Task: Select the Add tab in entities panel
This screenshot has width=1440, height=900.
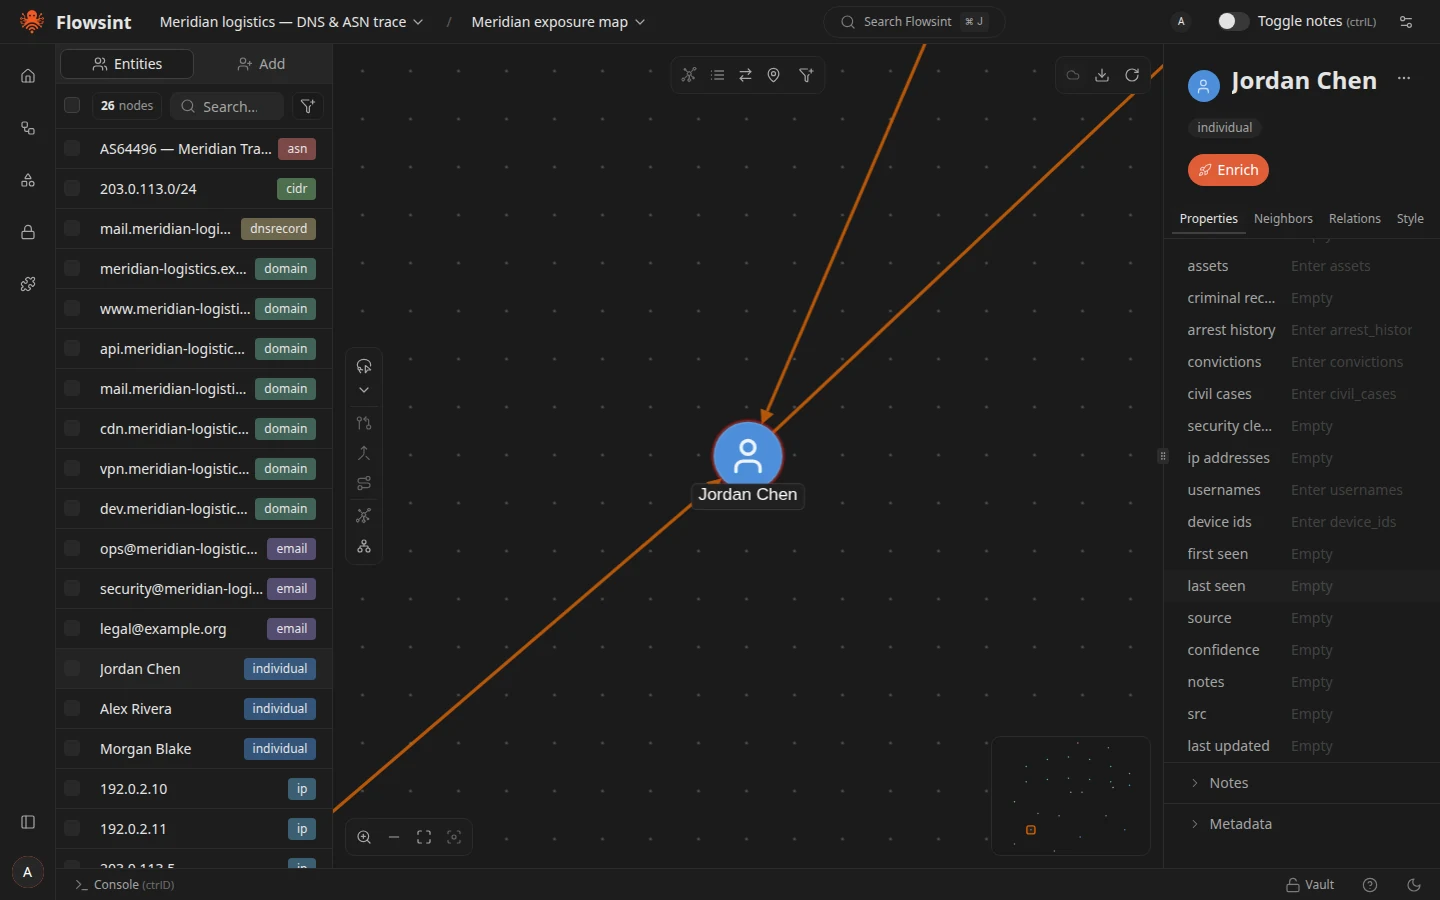Action: 261,64
